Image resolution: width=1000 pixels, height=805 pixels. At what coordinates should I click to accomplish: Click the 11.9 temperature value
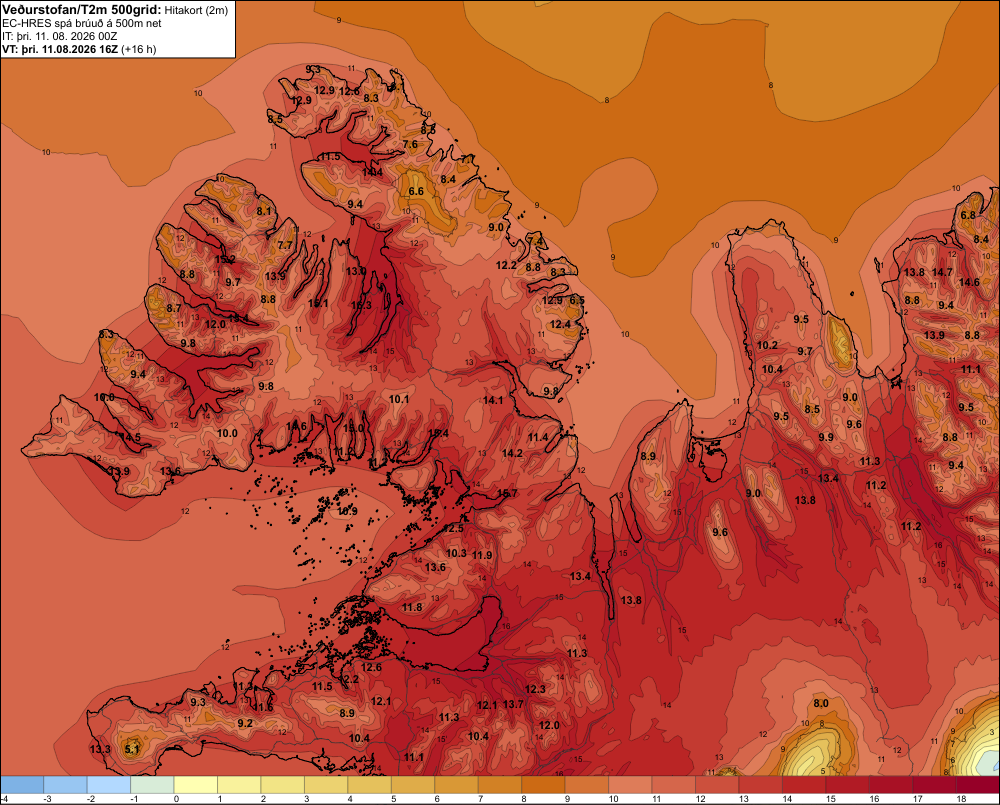coord(482,556)
